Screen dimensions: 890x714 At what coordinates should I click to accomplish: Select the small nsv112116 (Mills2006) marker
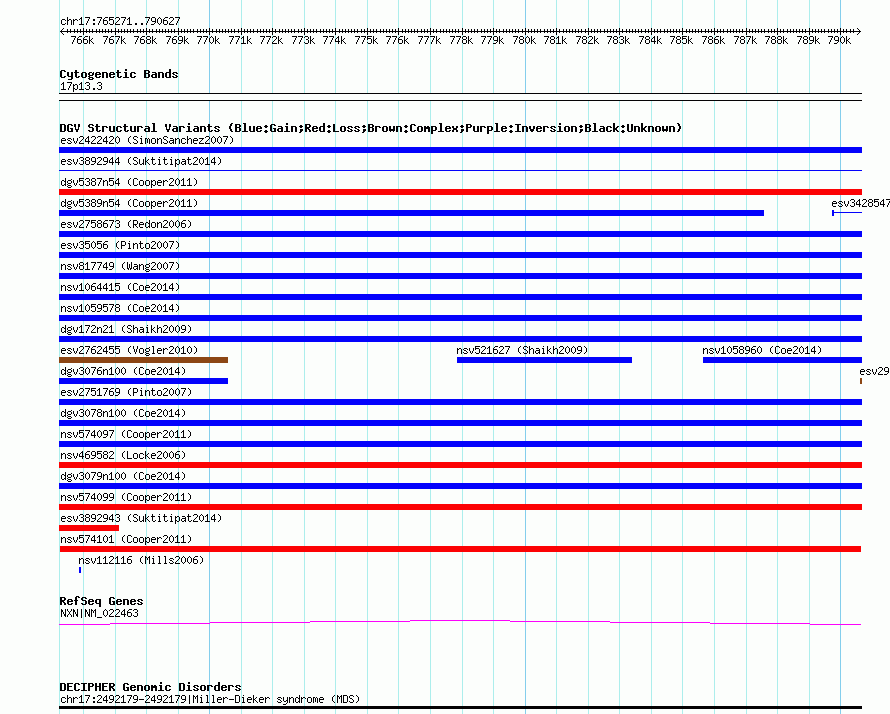coord(80,570)
